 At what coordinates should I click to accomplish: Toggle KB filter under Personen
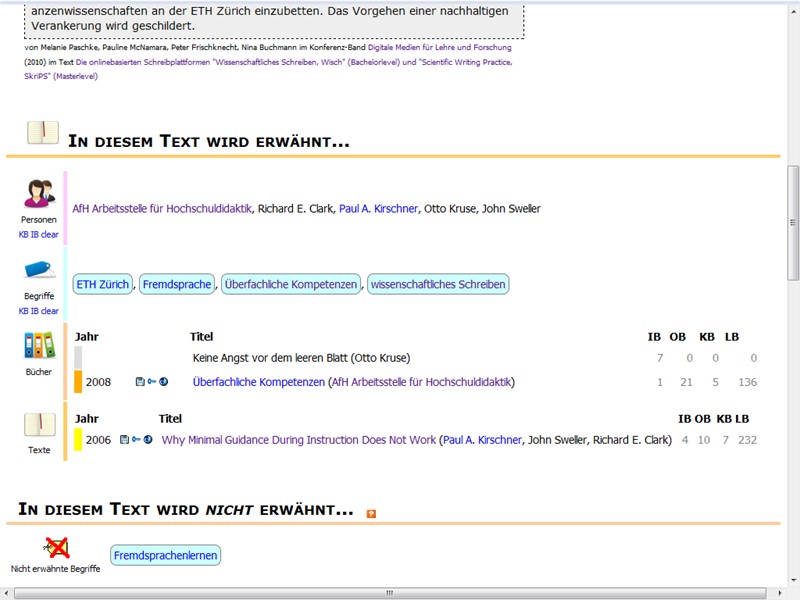pyautogui.click(x=23, y=234)
